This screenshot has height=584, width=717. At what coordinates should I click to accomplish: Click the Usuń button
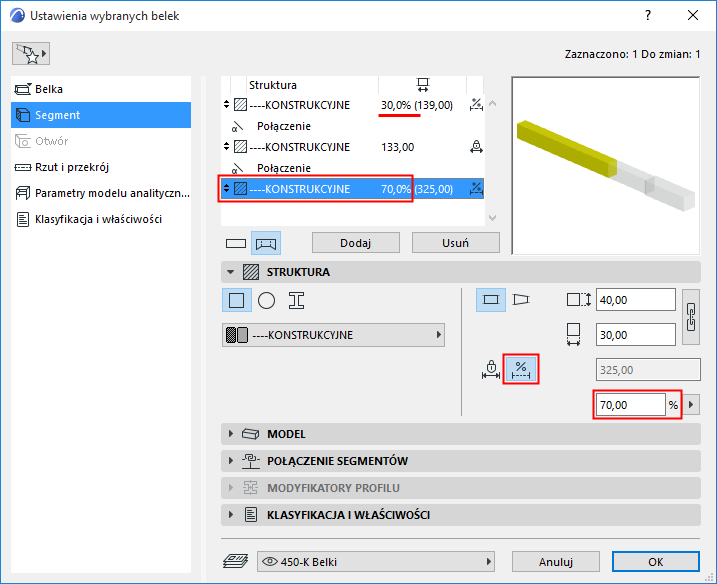[455, 243]
